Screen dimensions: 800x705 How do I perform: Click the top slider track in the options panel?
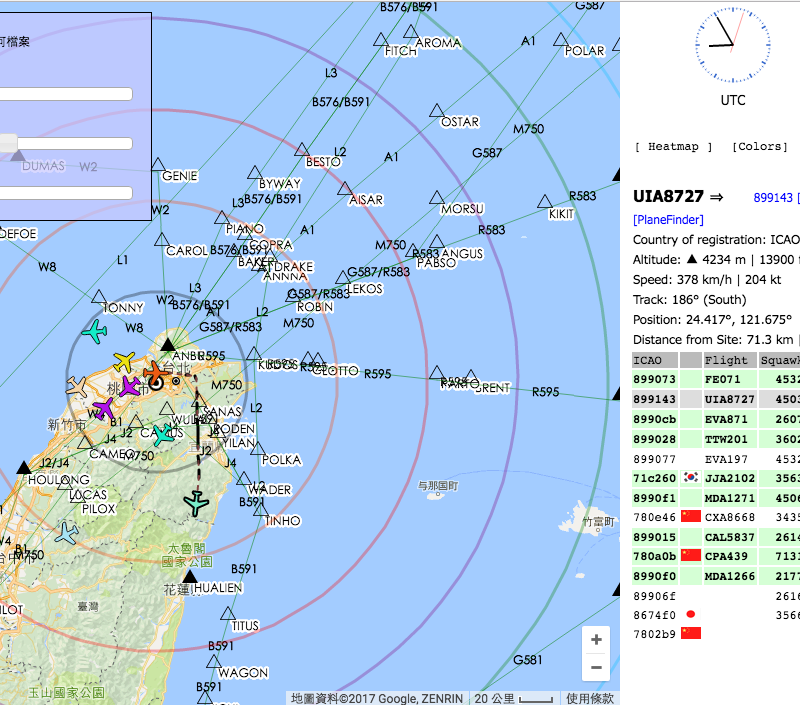66,94
